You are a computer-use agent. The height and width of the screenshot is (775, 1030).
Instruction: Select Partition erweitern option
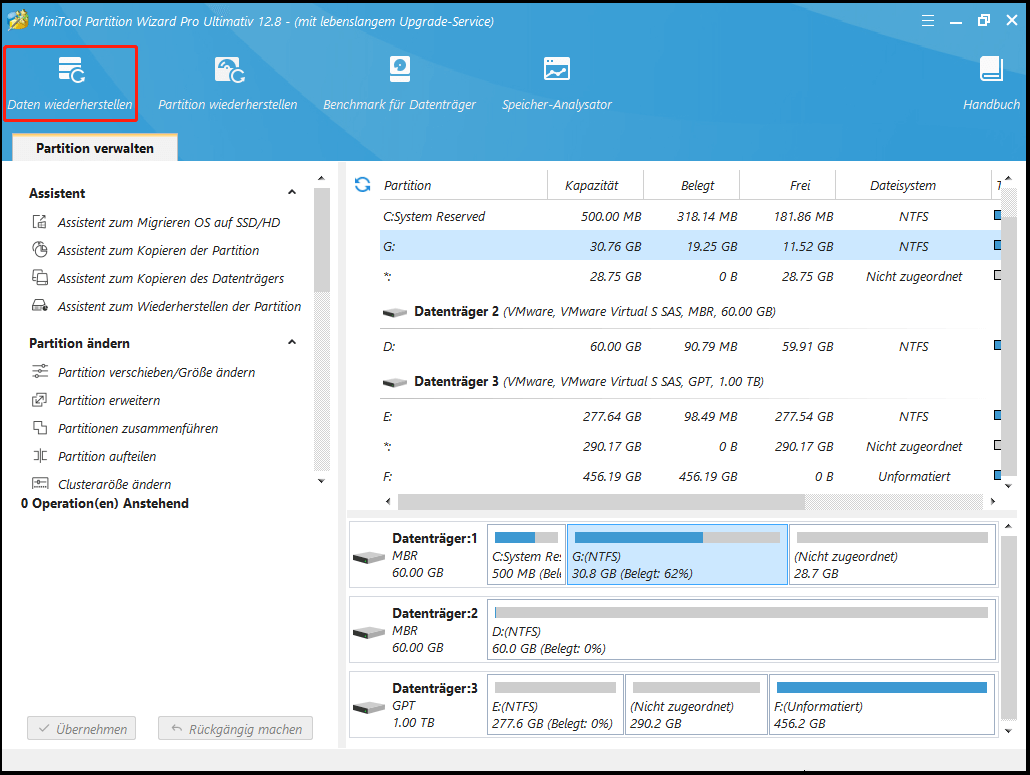pos(109,401)
